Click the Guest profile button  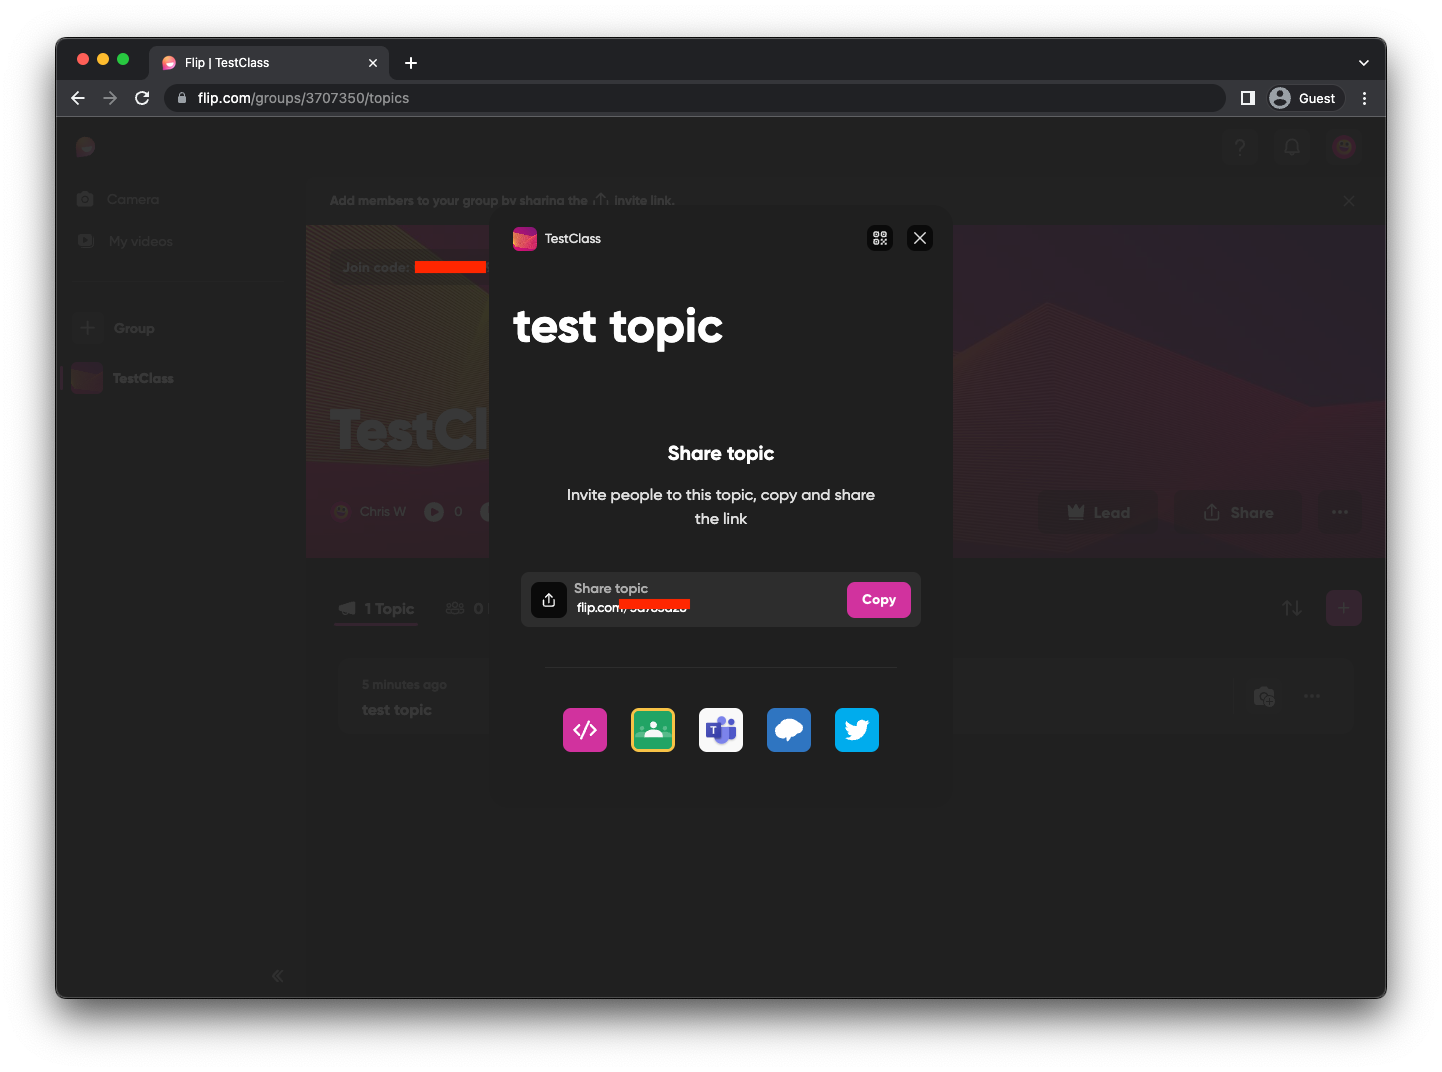pyautogui.click(x=1303, y=98)
